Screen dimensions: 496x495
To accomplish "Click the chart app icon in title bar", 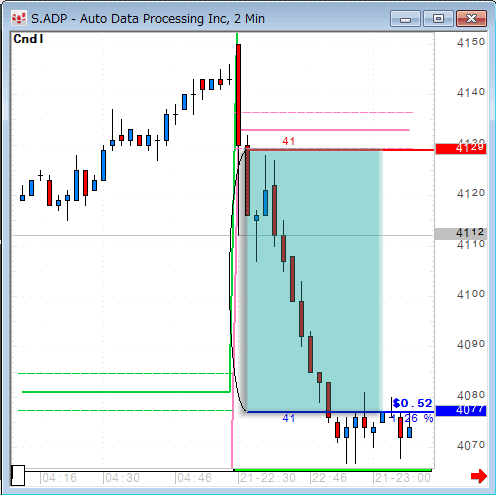I will (x=19, y=19).
